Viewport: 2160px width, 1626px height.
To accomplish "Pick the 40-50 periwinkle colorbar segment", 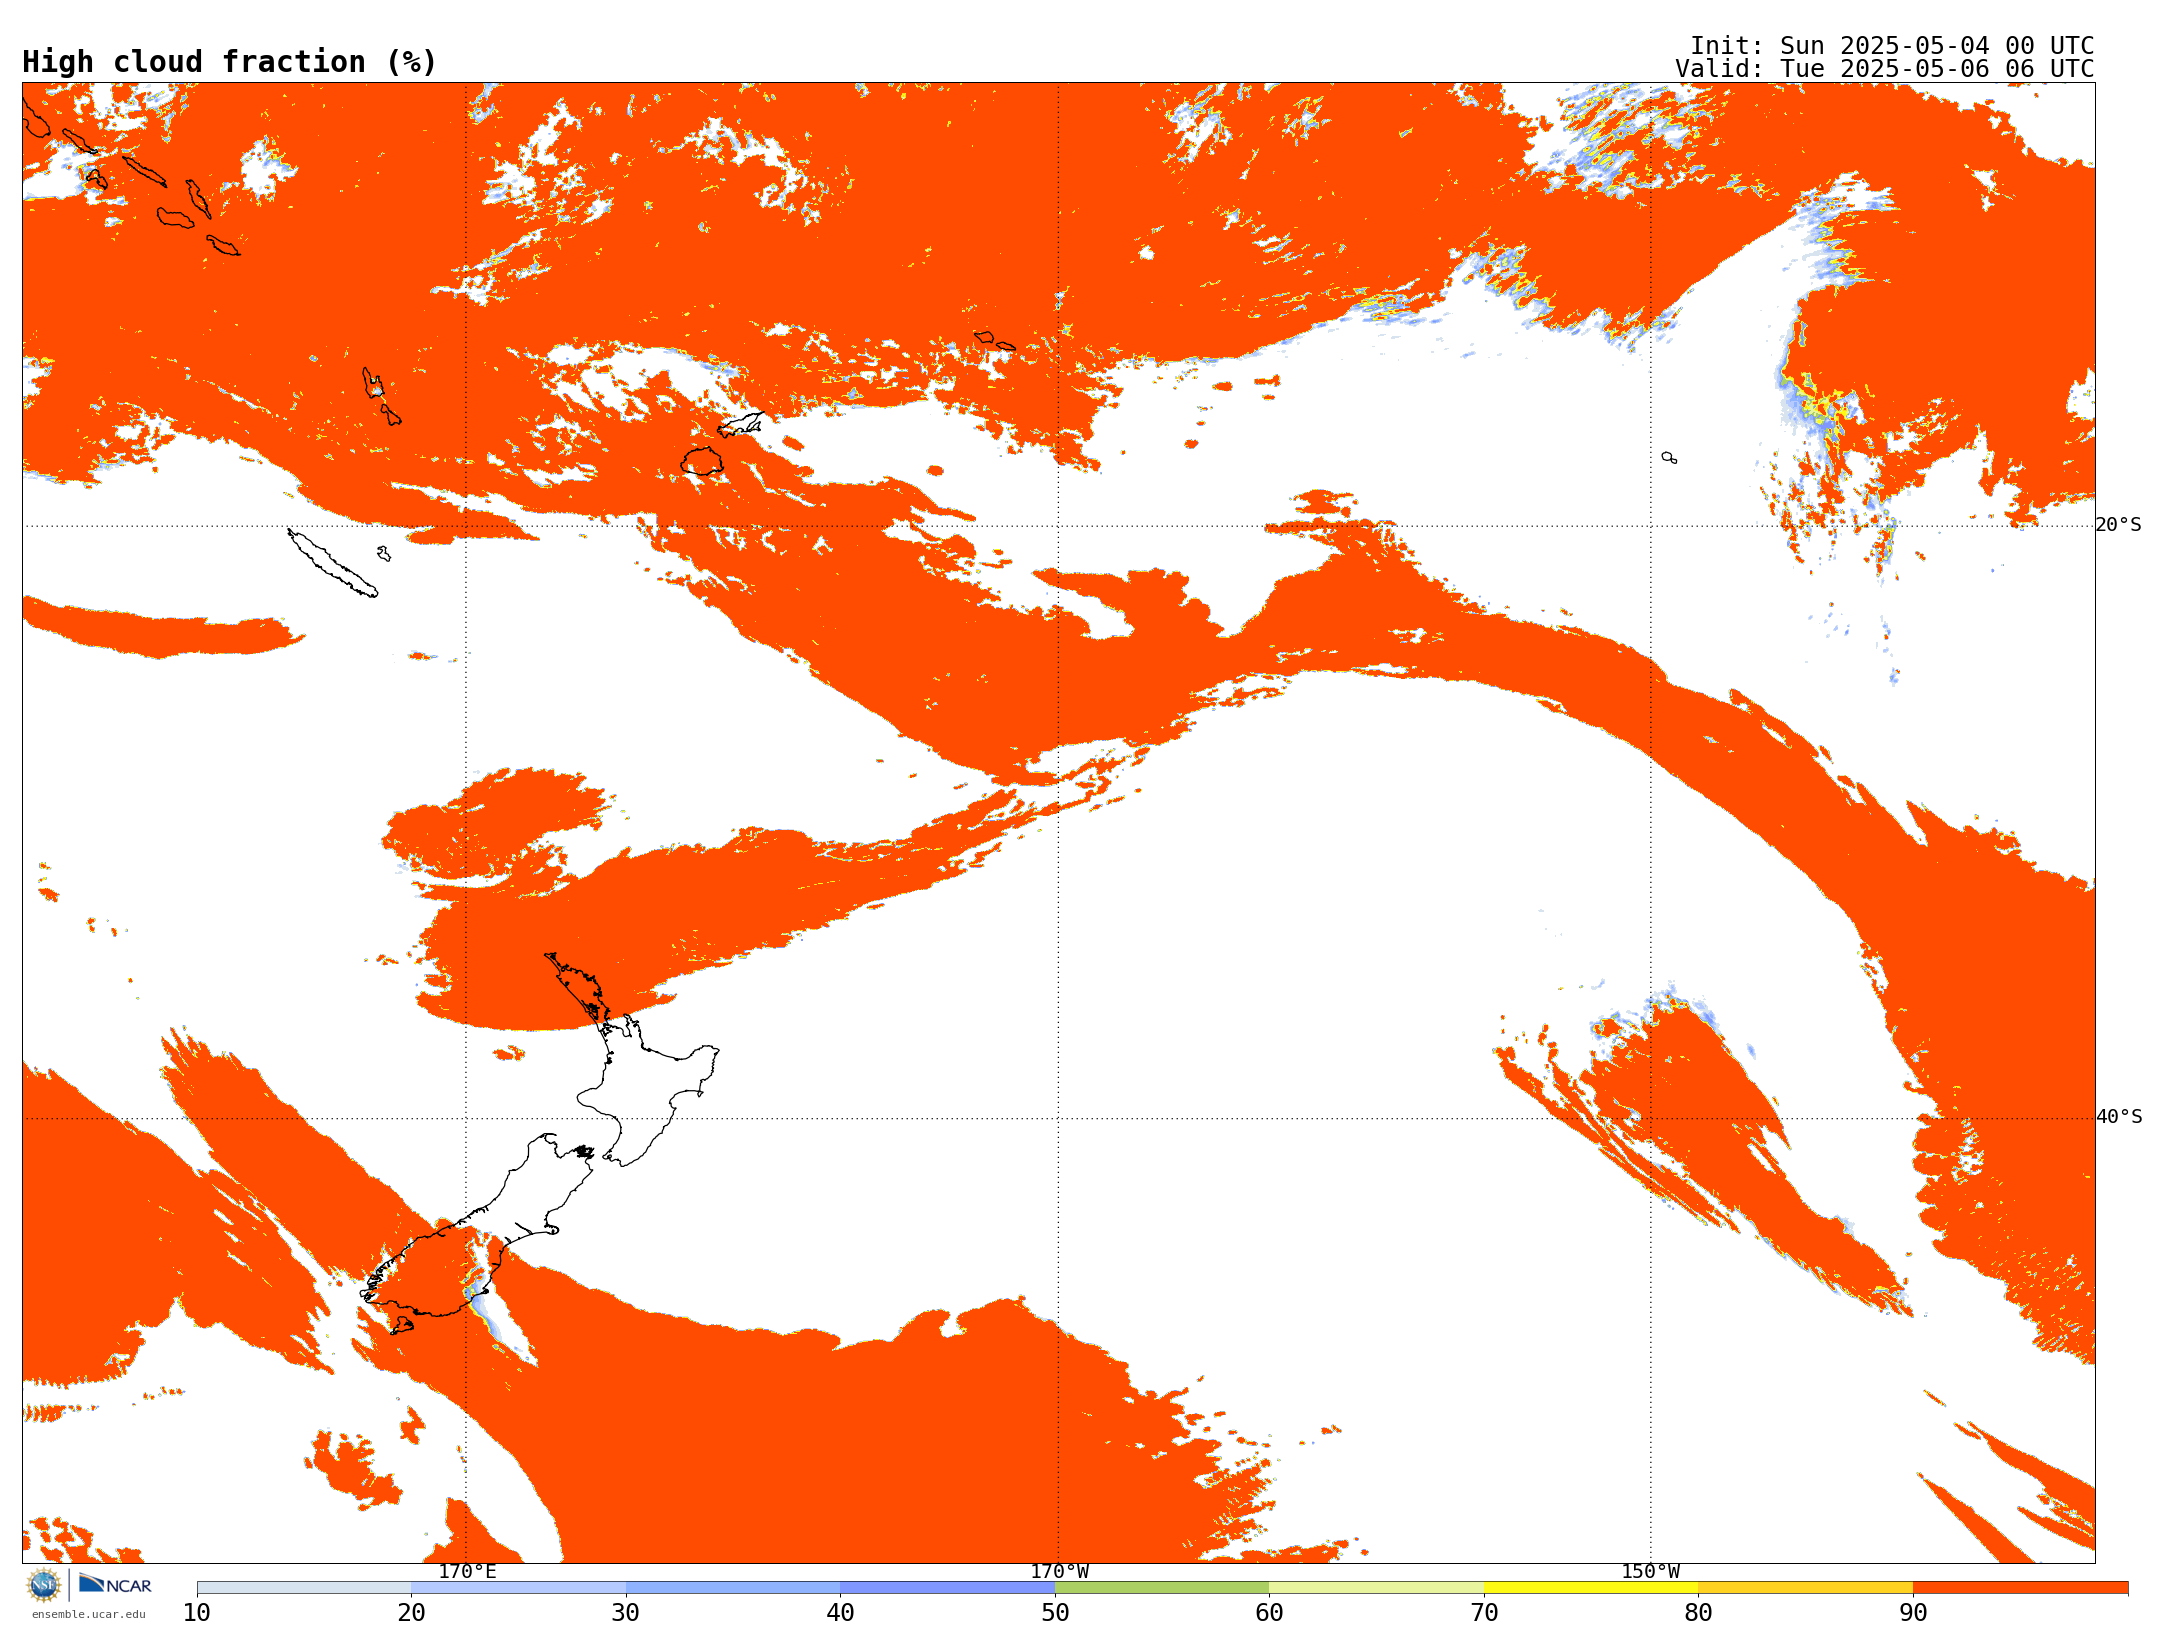I will [x=947, y=1587].
